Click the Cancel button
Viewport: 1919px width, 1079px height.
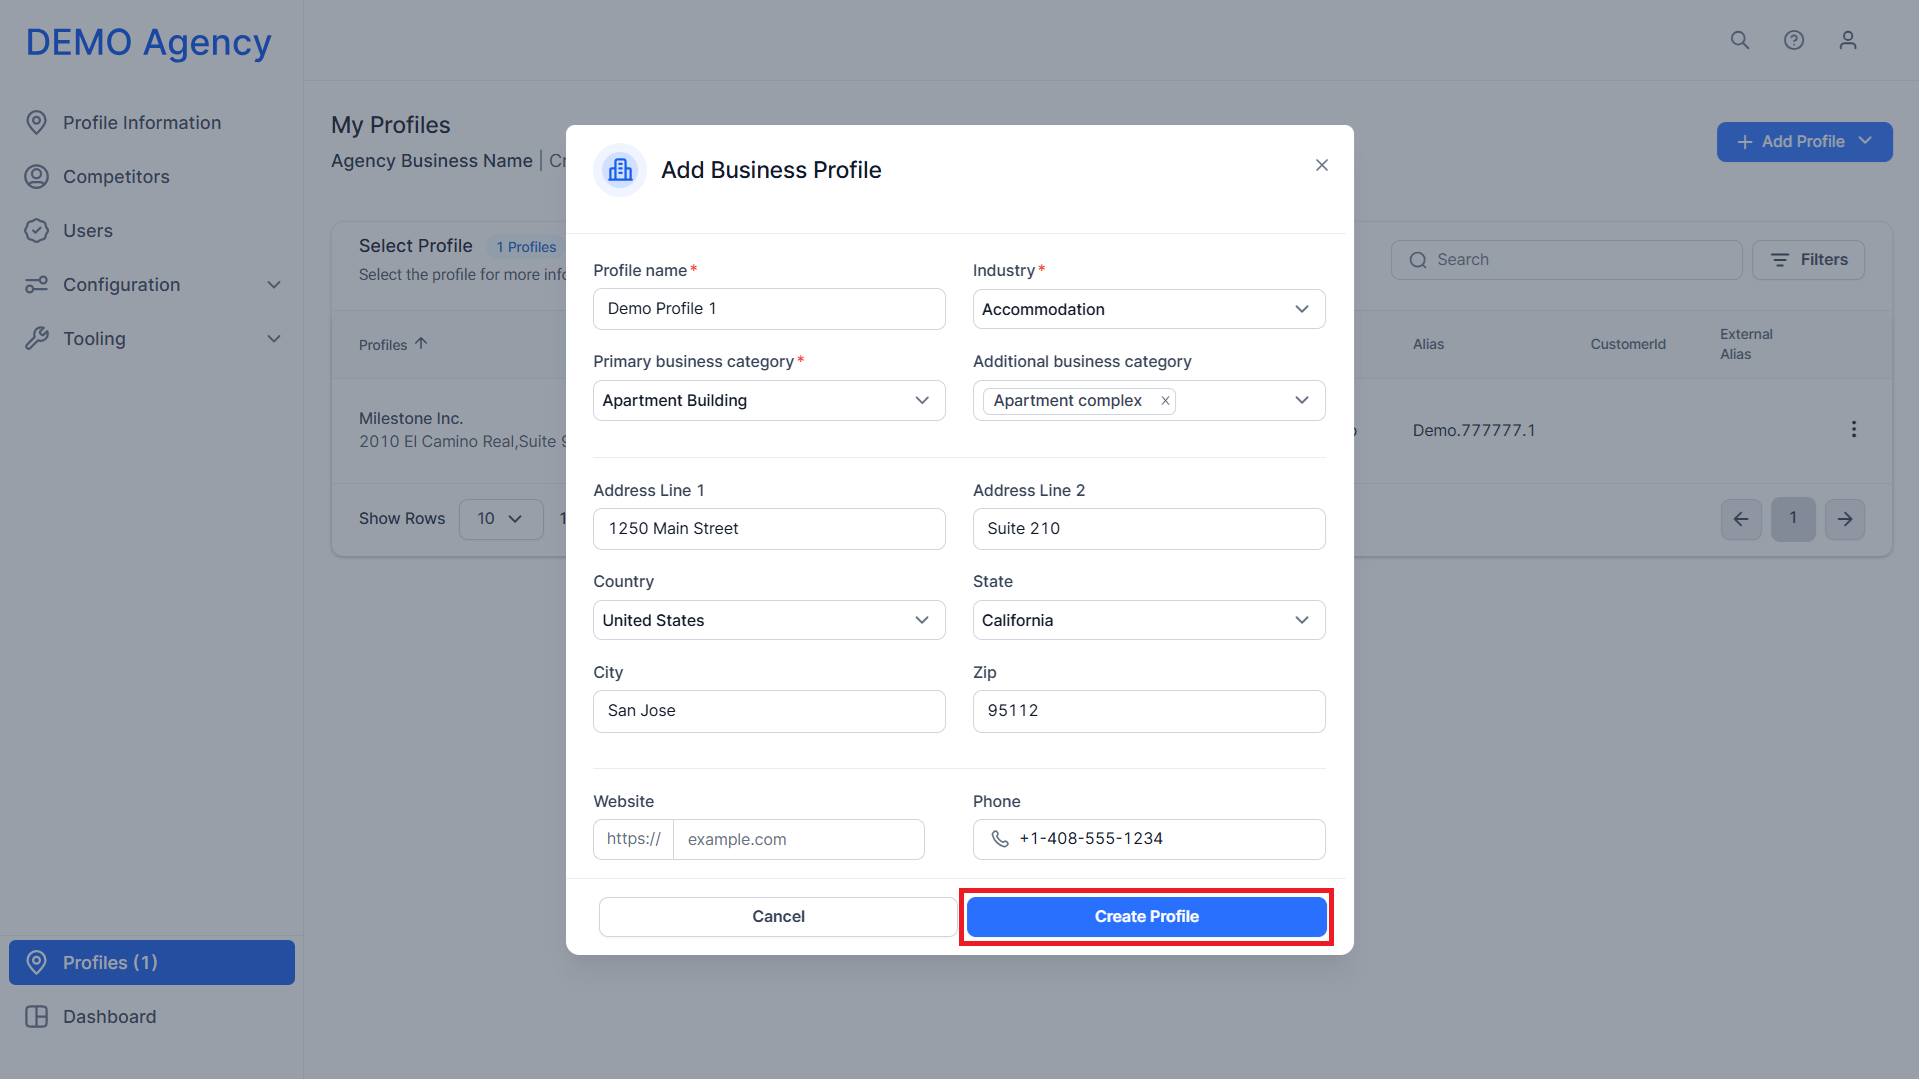[778, 917]
